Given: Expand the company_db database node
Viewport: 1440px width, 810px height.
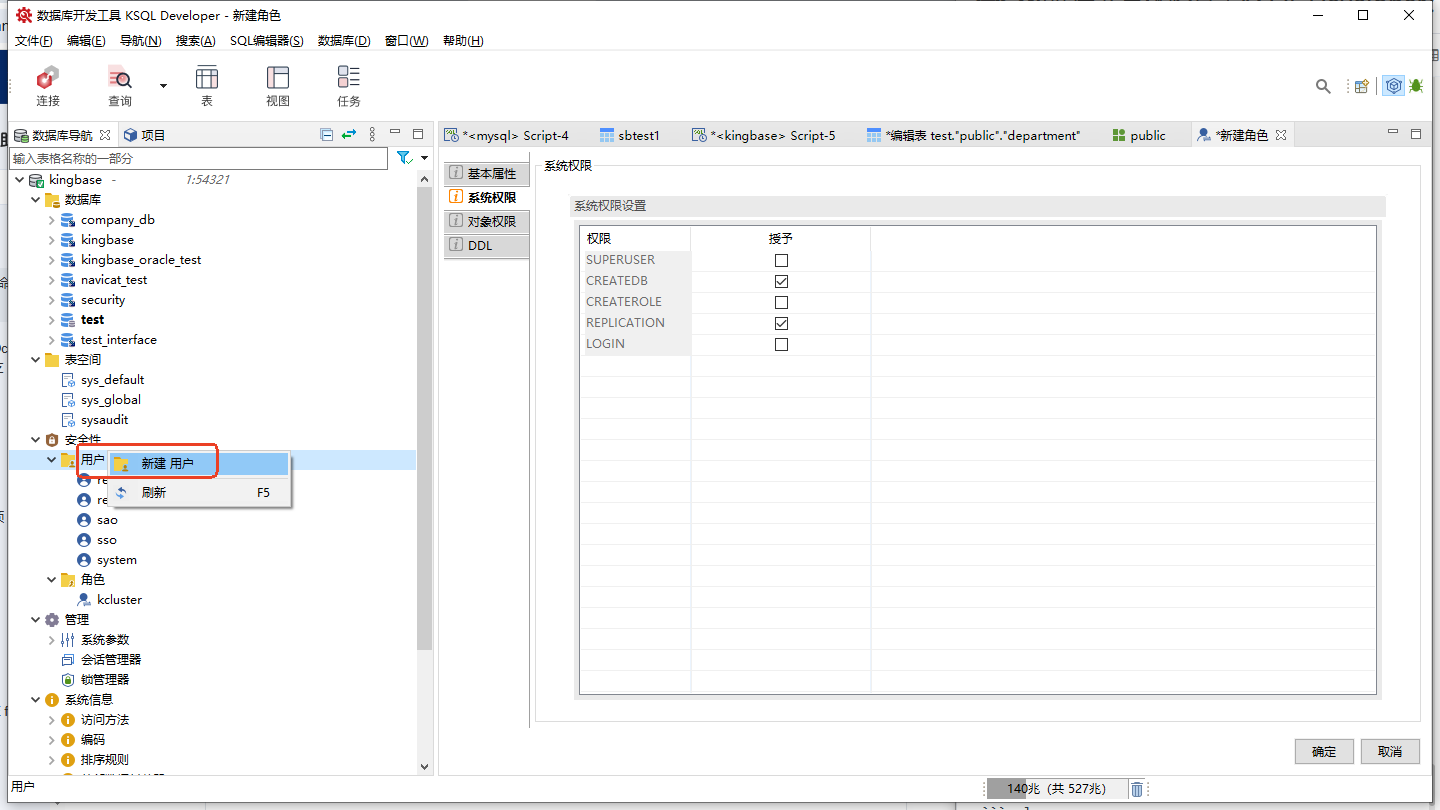Looking at the screenshot, I should (52, 220).
